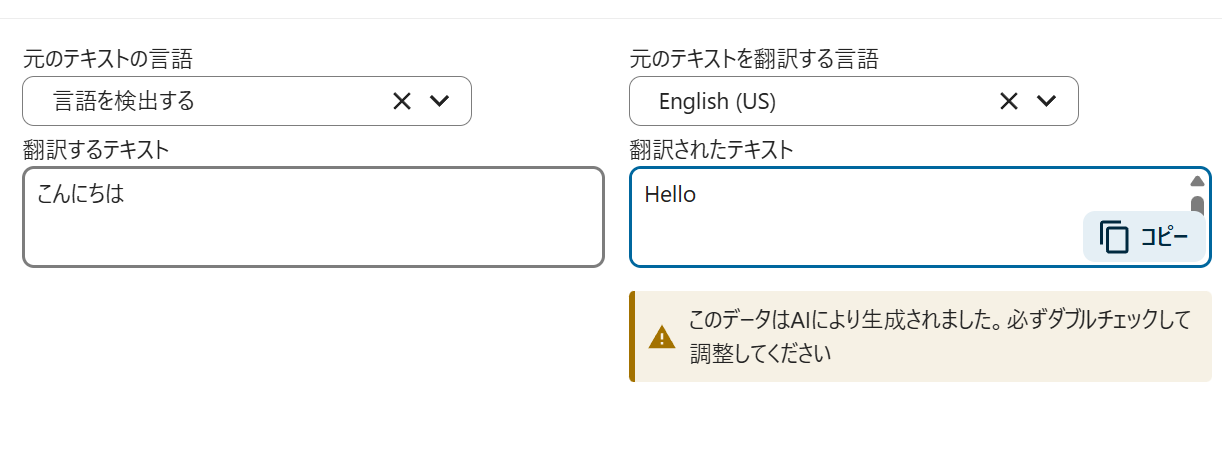
Task: Expand the target language dropdown chevron
Action: 1046,101
